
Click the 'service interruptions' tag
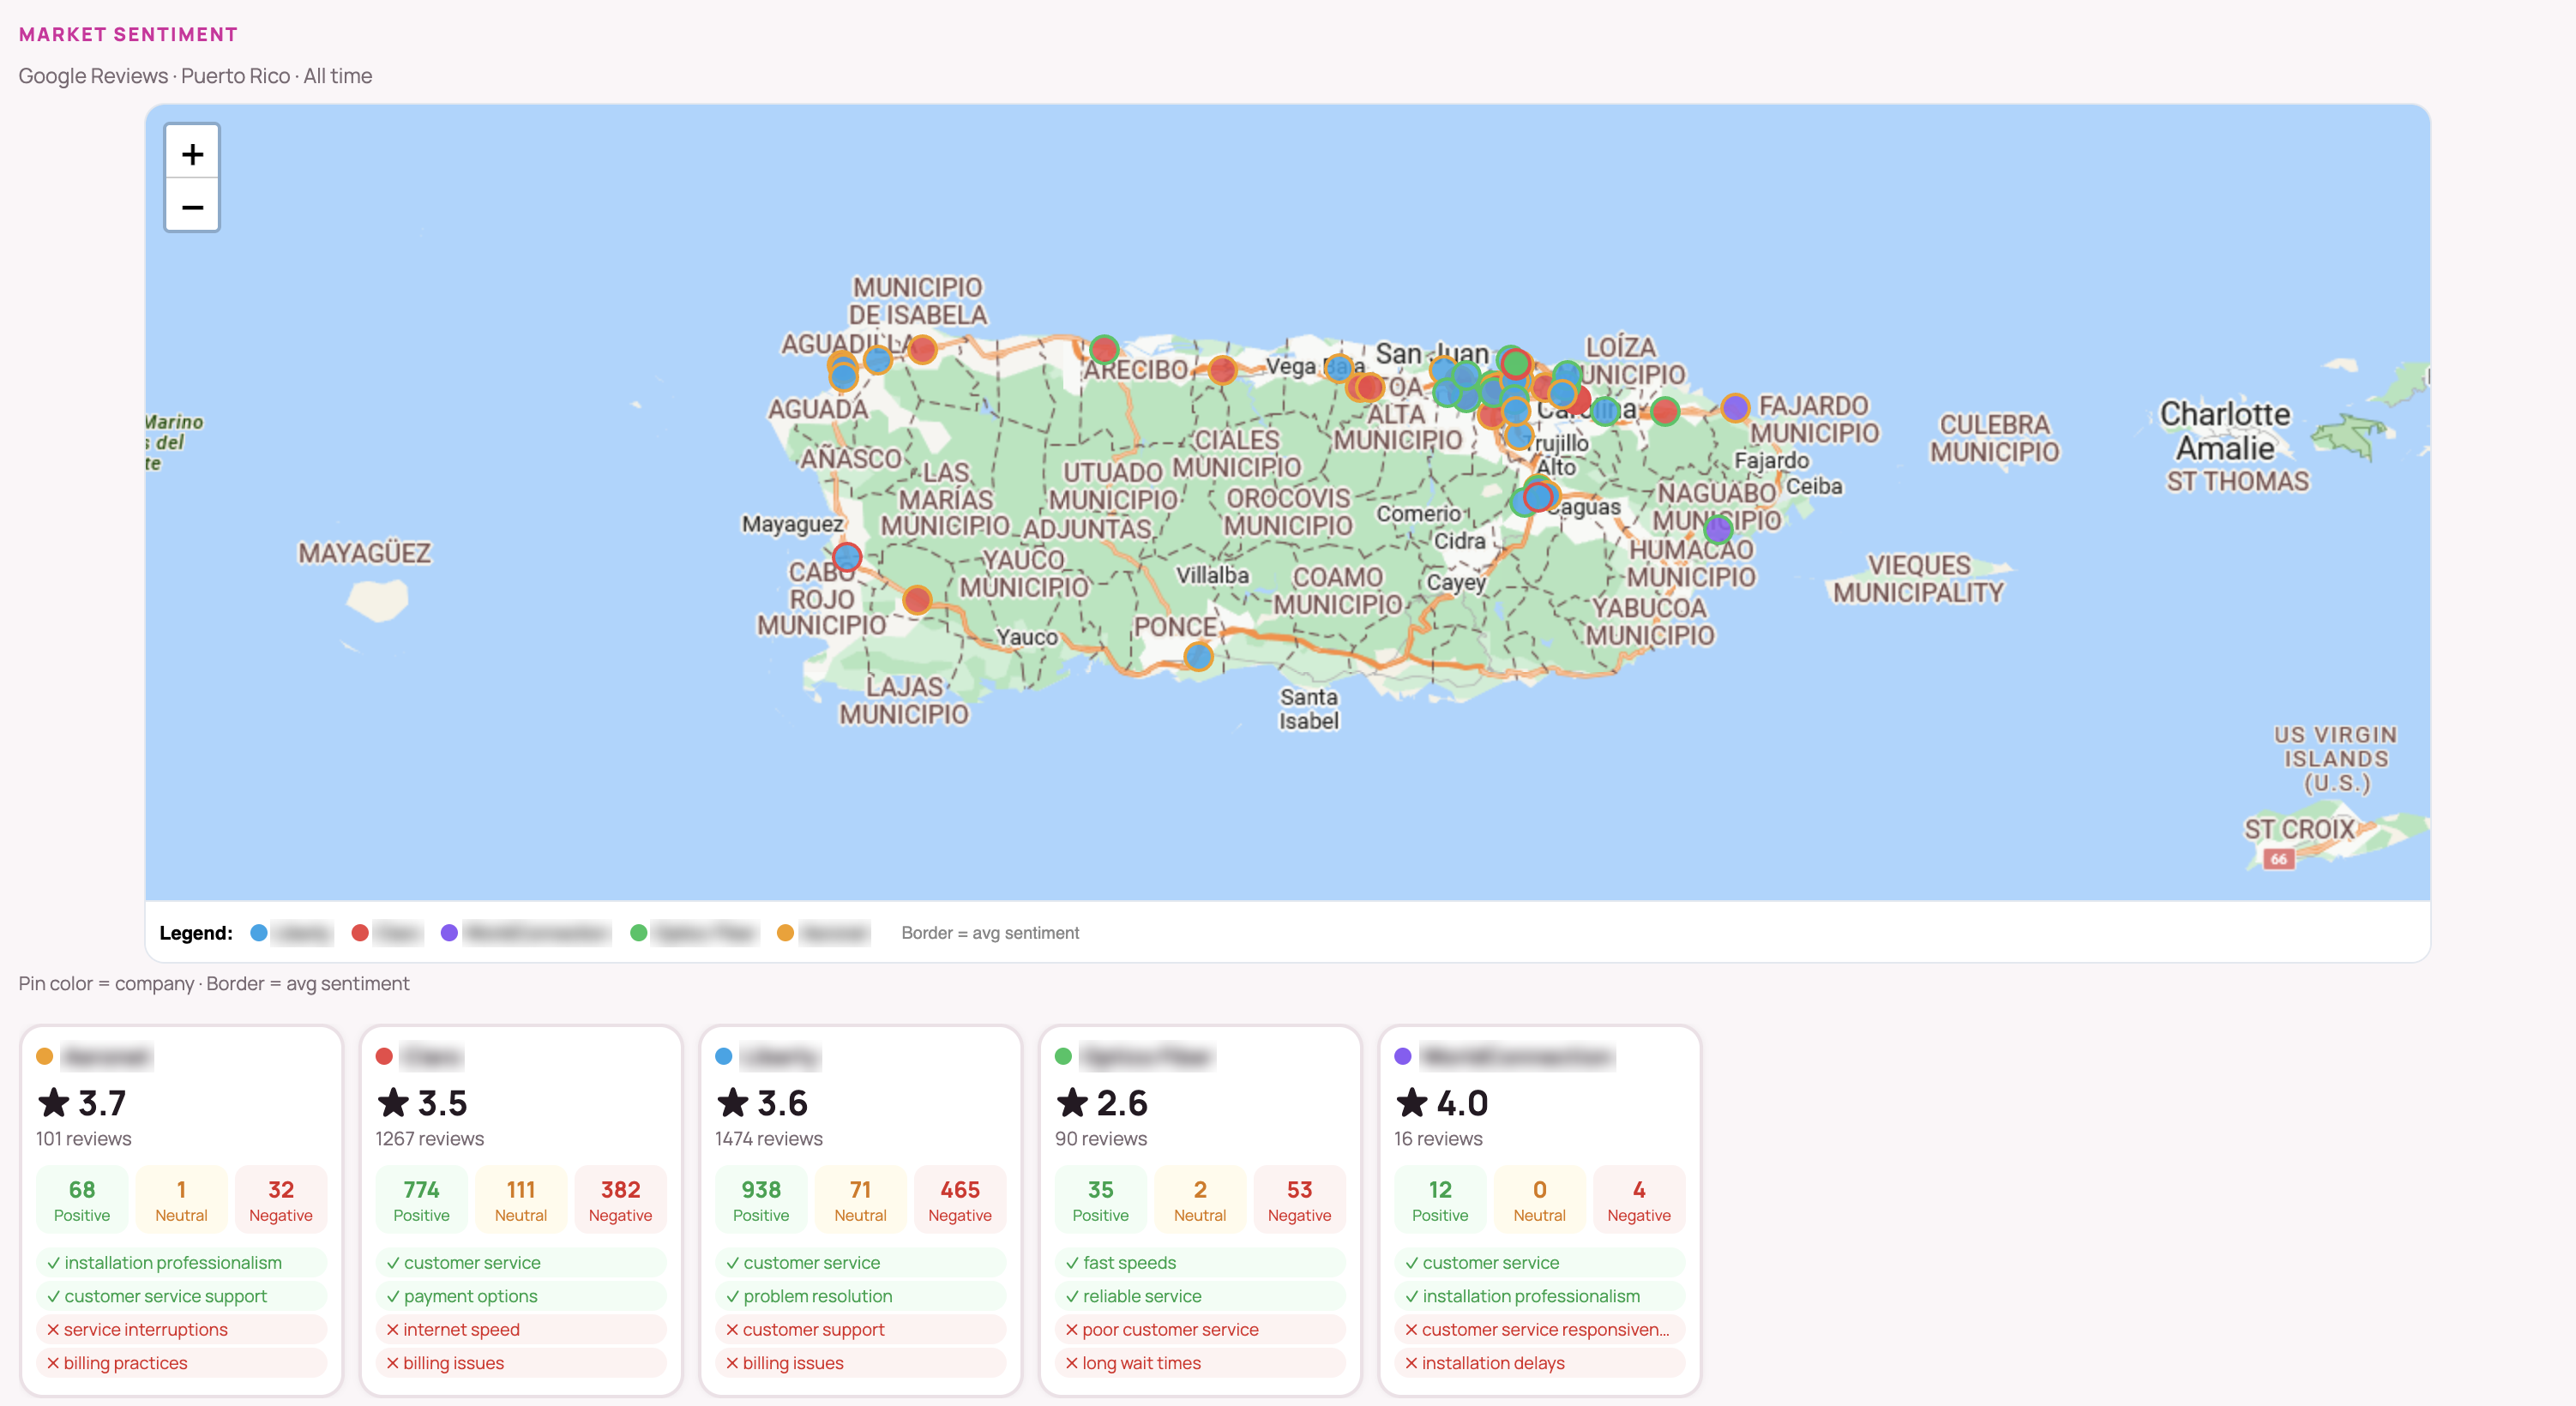tap(181, 1329)
